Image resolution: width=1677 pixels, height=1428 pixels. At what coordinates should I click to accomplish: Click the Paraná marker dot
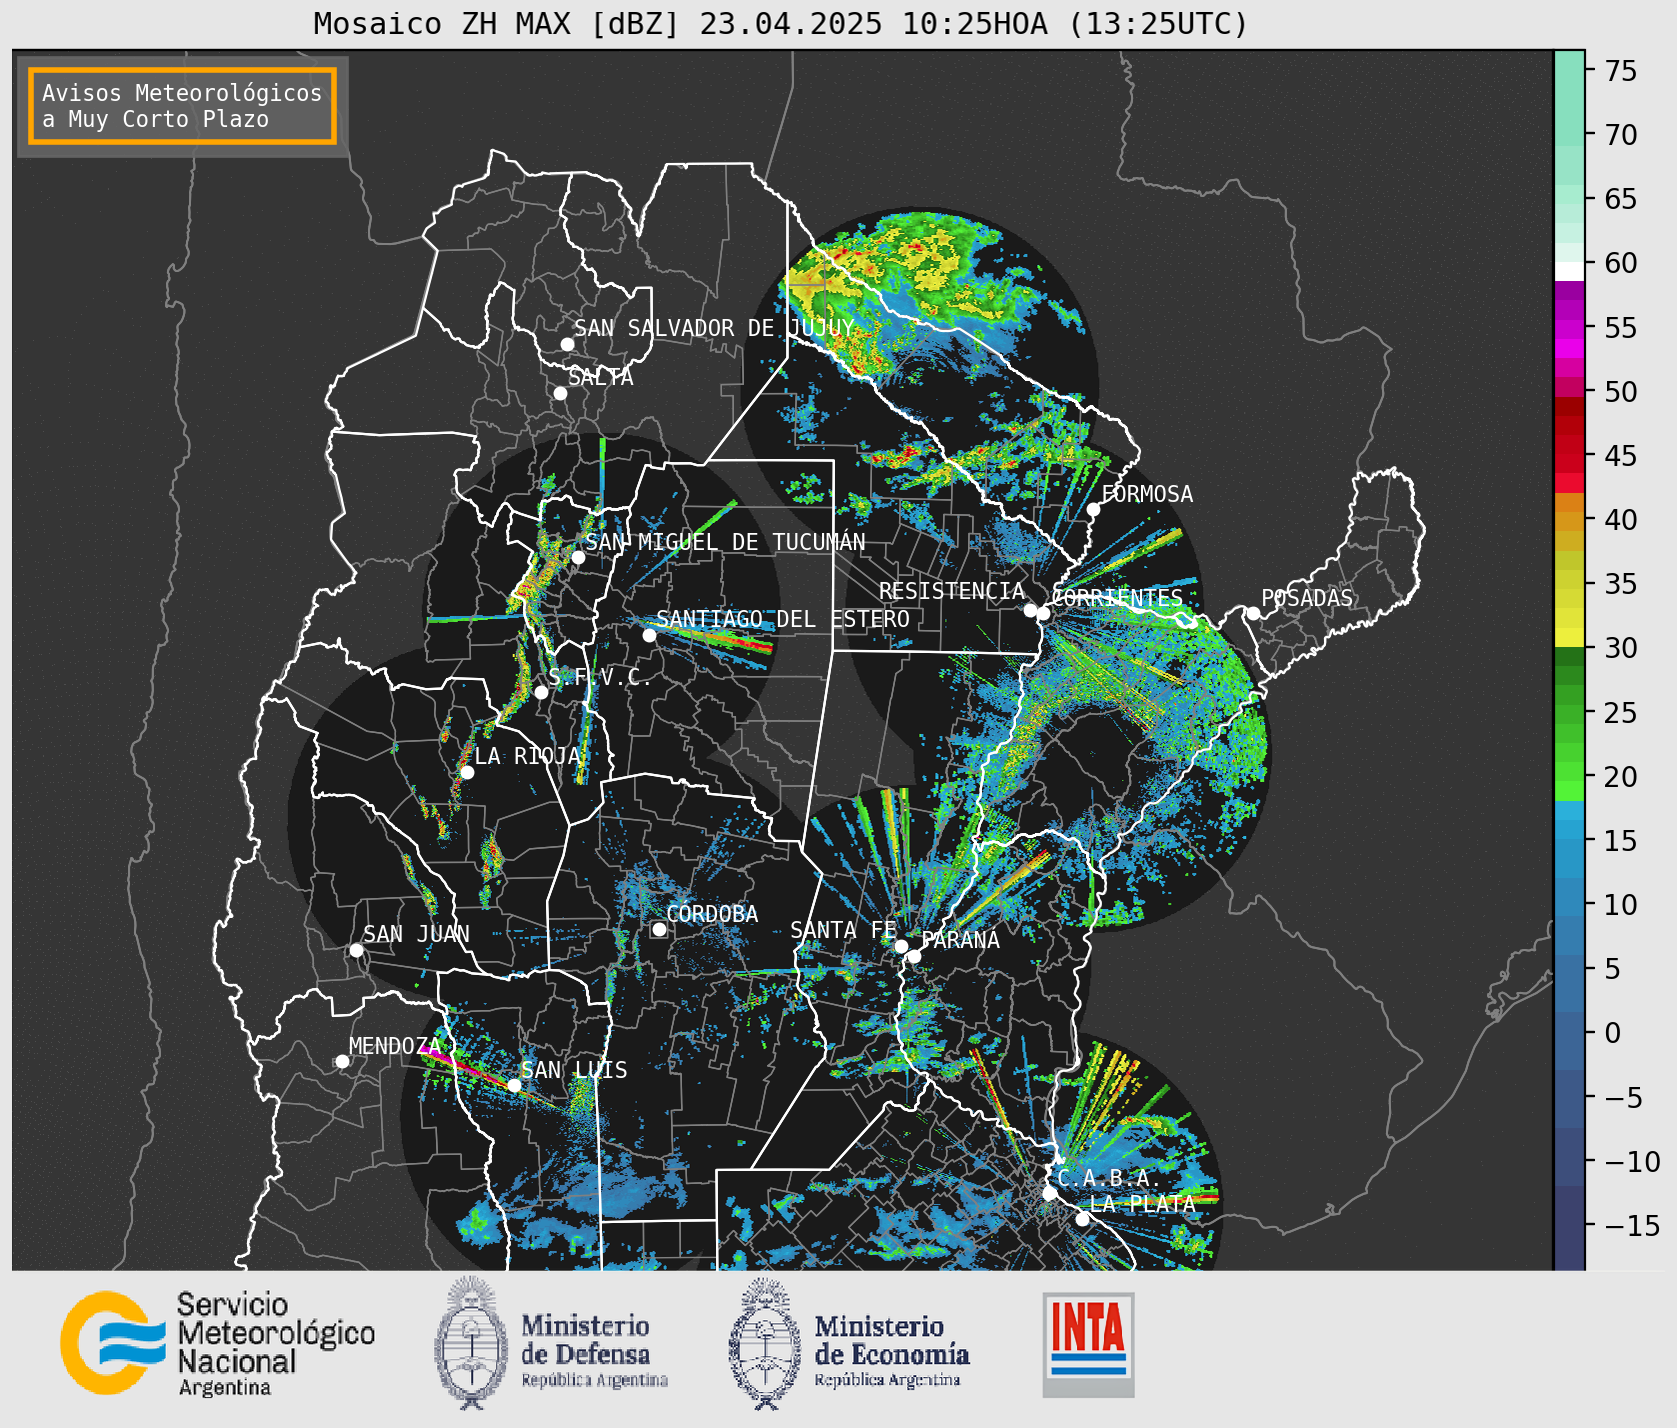(x=914, y=956)
